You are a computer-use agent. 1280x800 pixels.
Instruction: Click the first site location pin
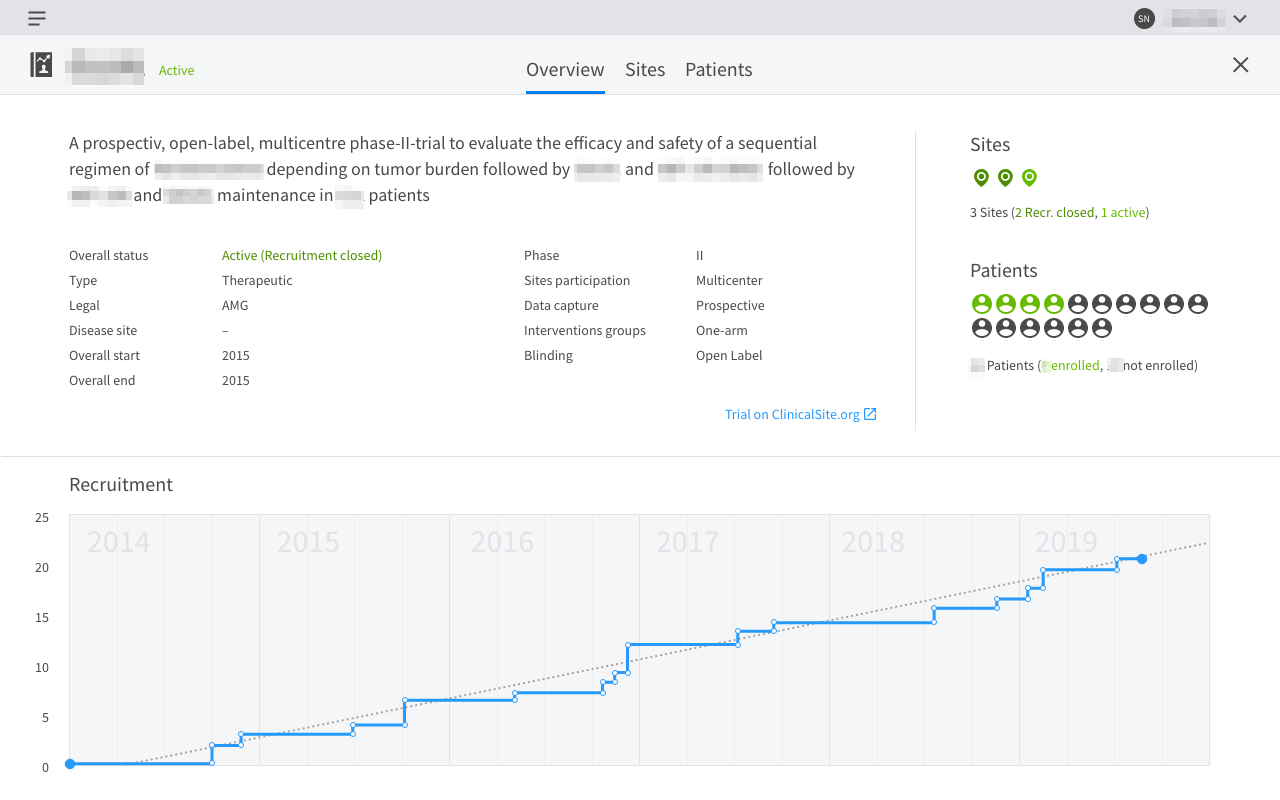[981, 178]
